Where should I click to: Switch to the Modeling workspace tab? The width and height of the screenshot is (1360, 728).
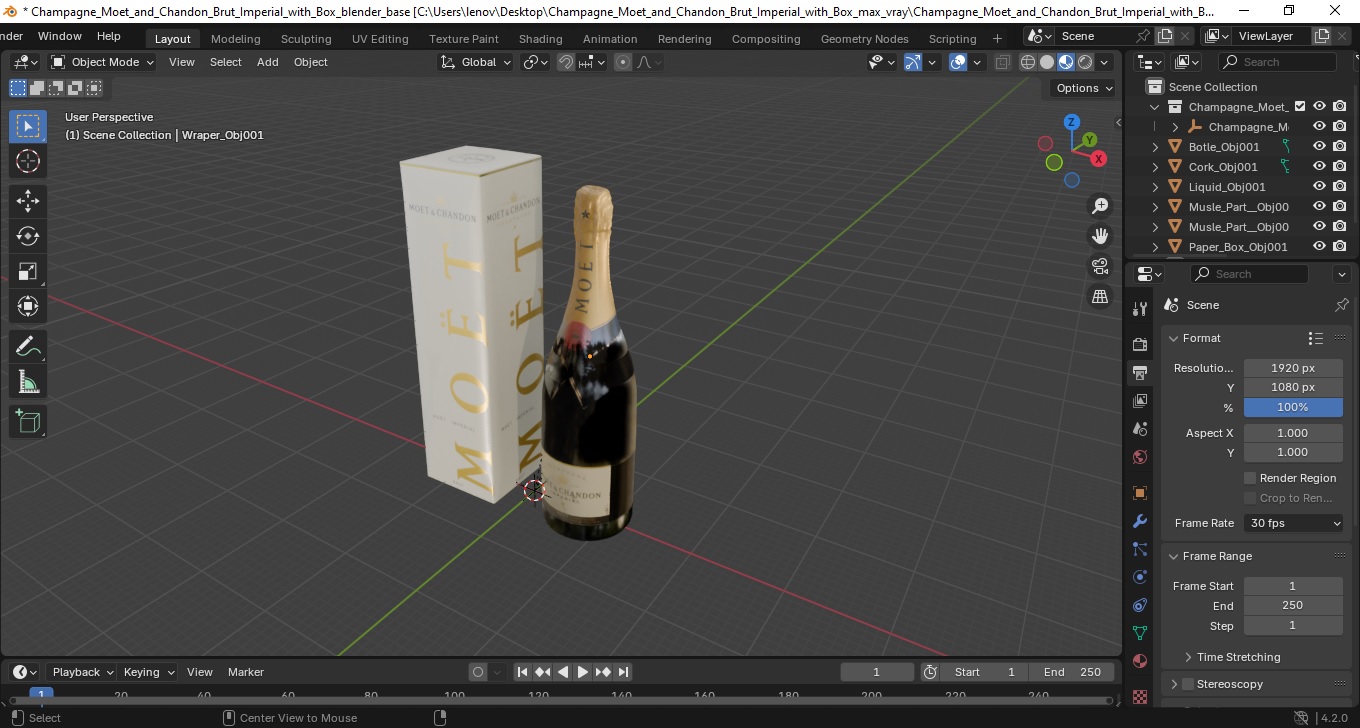click(235, 39)
